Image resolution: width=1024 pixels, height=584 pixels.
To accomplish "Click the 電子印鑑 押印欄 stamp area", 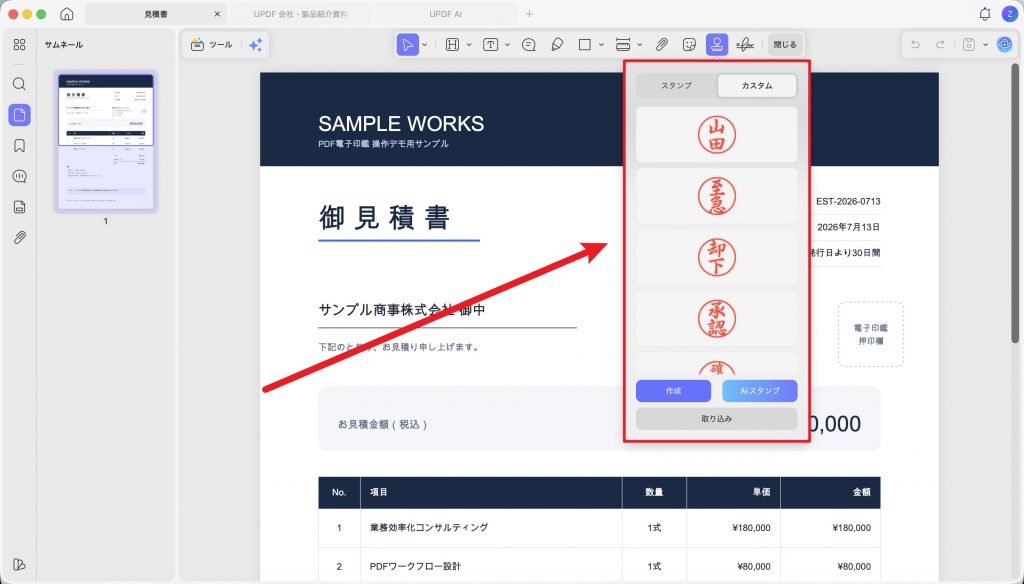I will [x=871, y=334].
